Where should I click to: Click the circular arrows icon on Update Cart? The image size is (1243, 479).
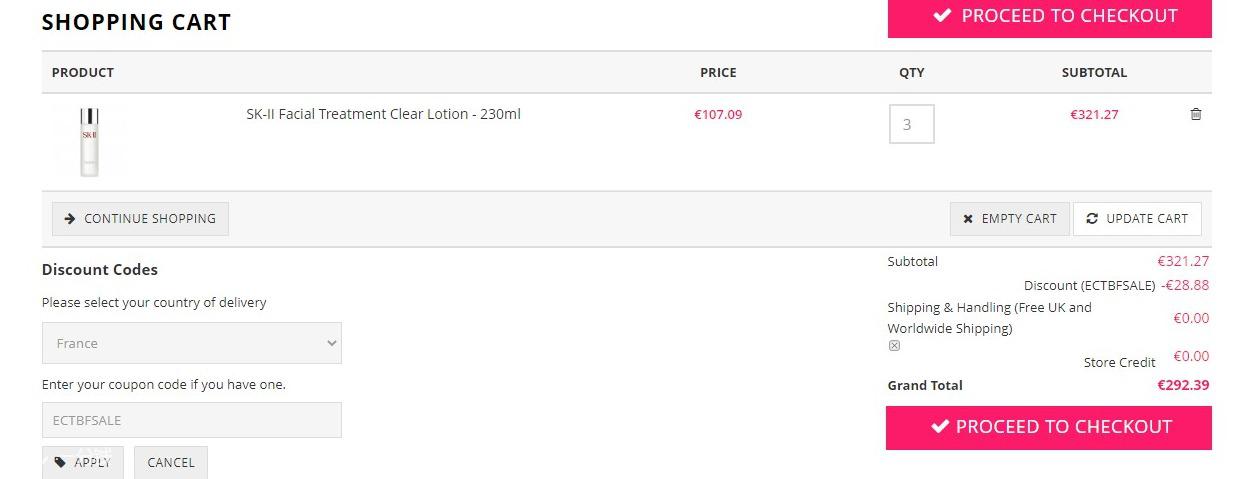coord(1092,219)
